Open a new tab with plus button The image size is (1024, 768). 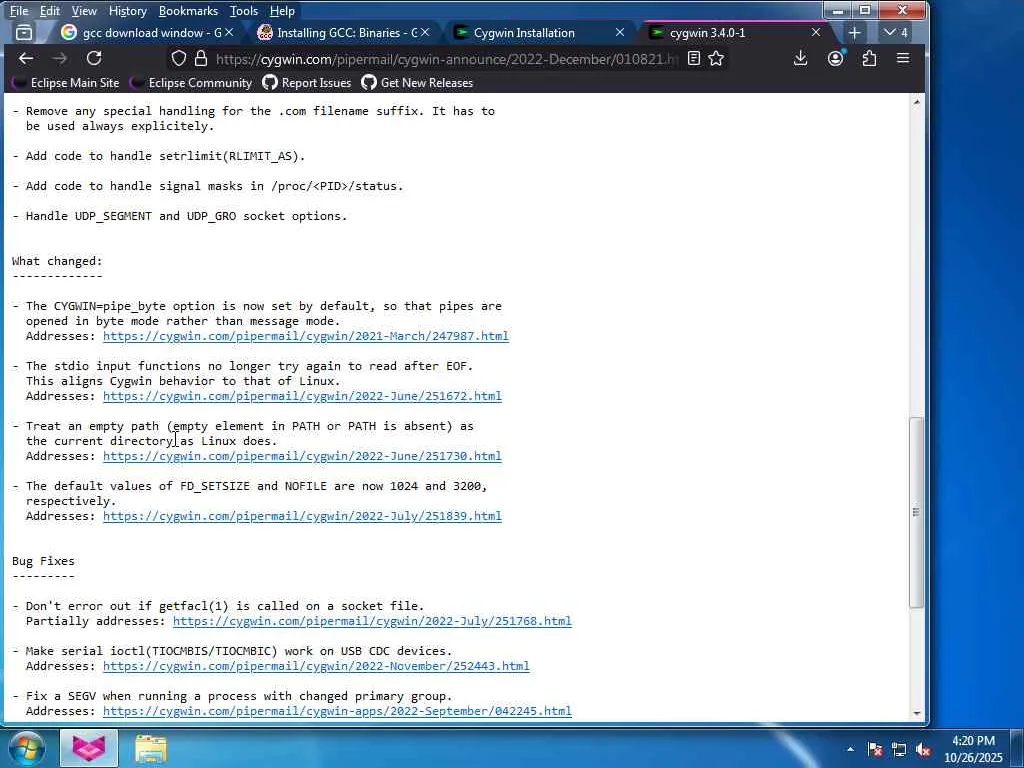(x=854, y=33)
